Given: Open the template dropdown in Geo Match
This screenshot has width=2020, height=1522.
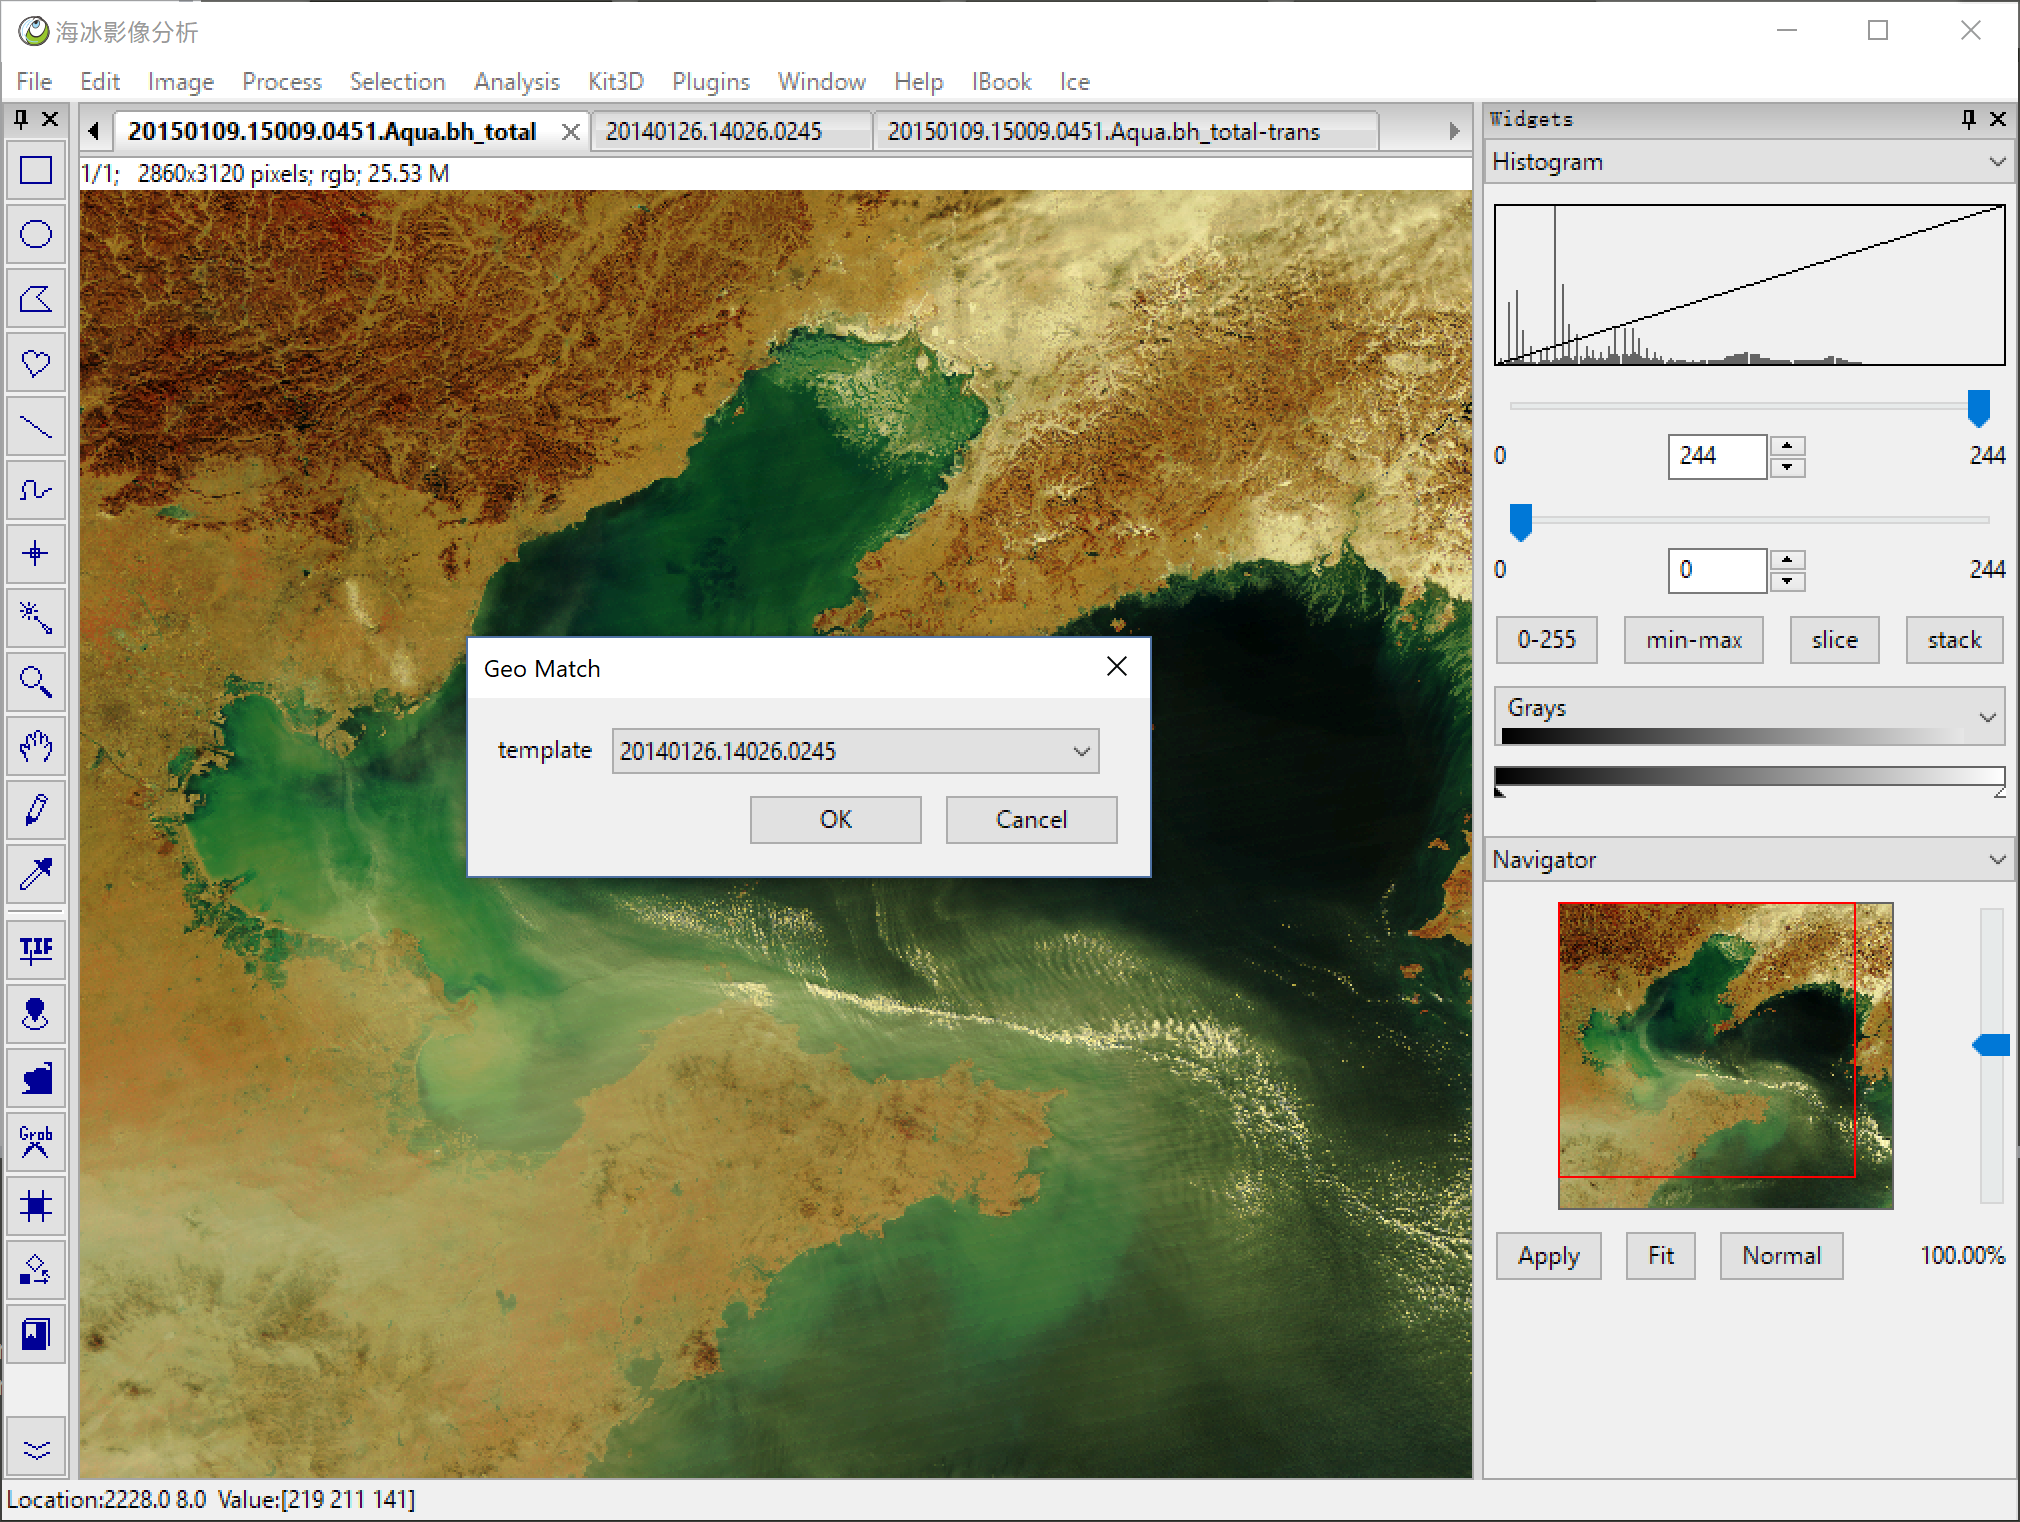Looking at the screenshot, I should coord(1081,751).
